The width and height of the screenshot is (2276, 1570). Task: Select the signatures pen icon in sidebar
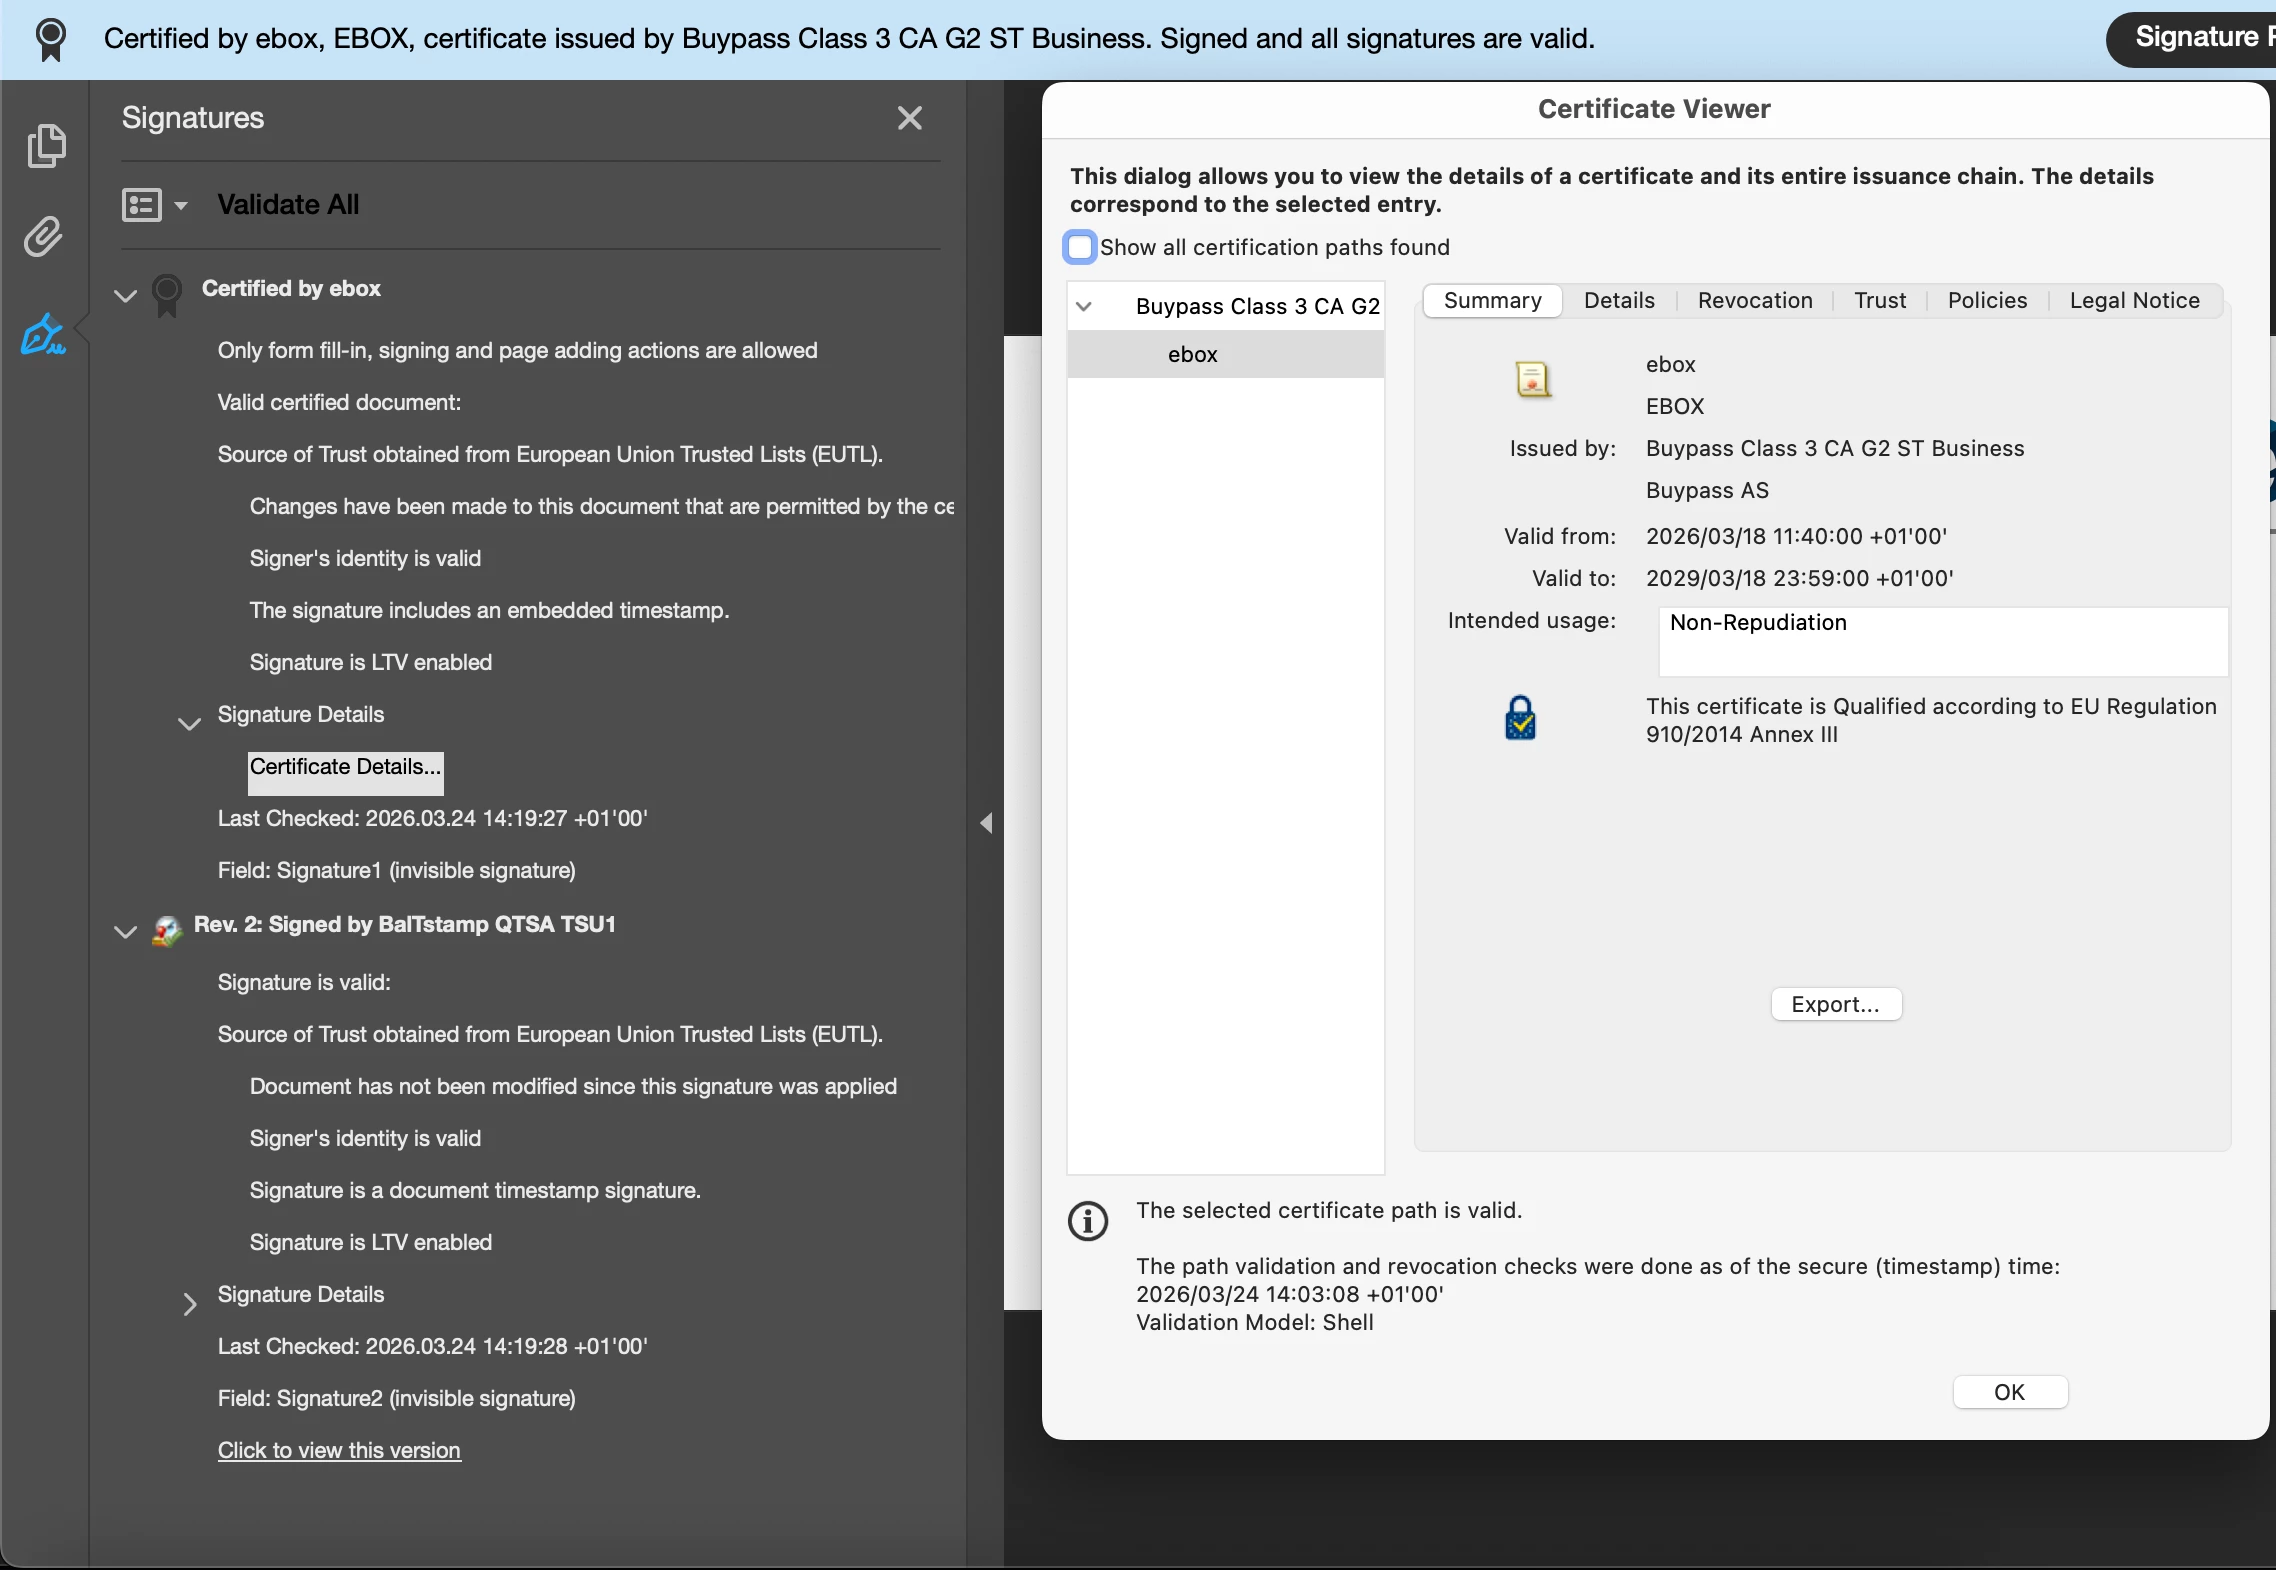(43, 335)
